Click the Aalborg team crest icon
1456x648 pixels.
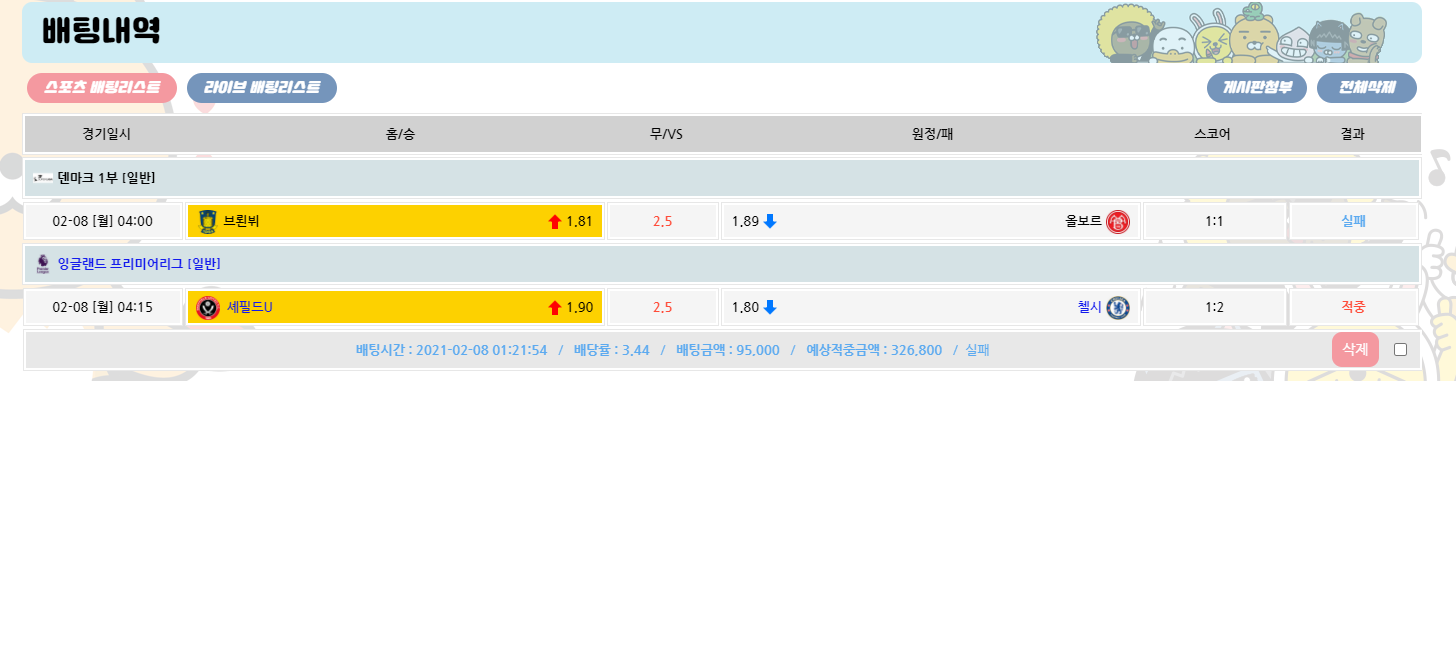click(x=1117, y=221)
